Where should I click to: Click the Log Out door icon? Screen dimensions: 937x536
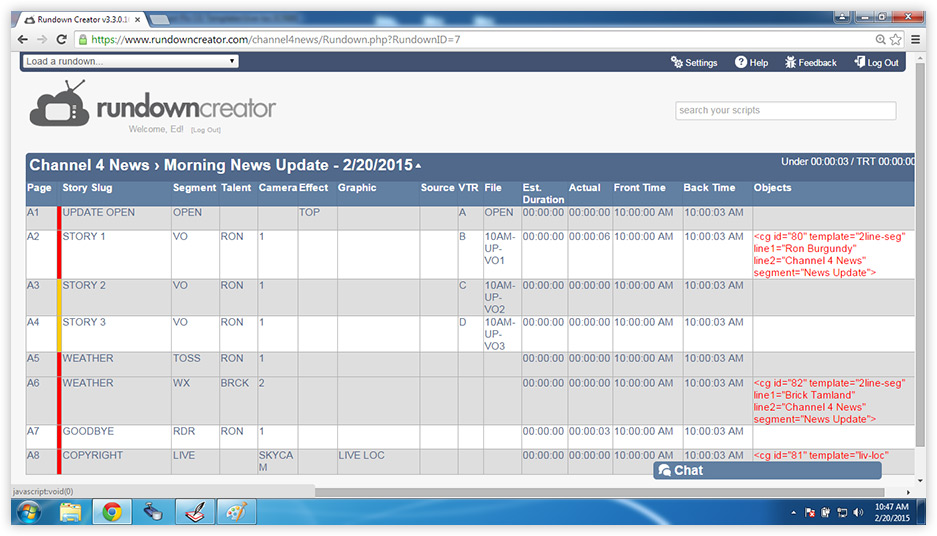(859, 62)
